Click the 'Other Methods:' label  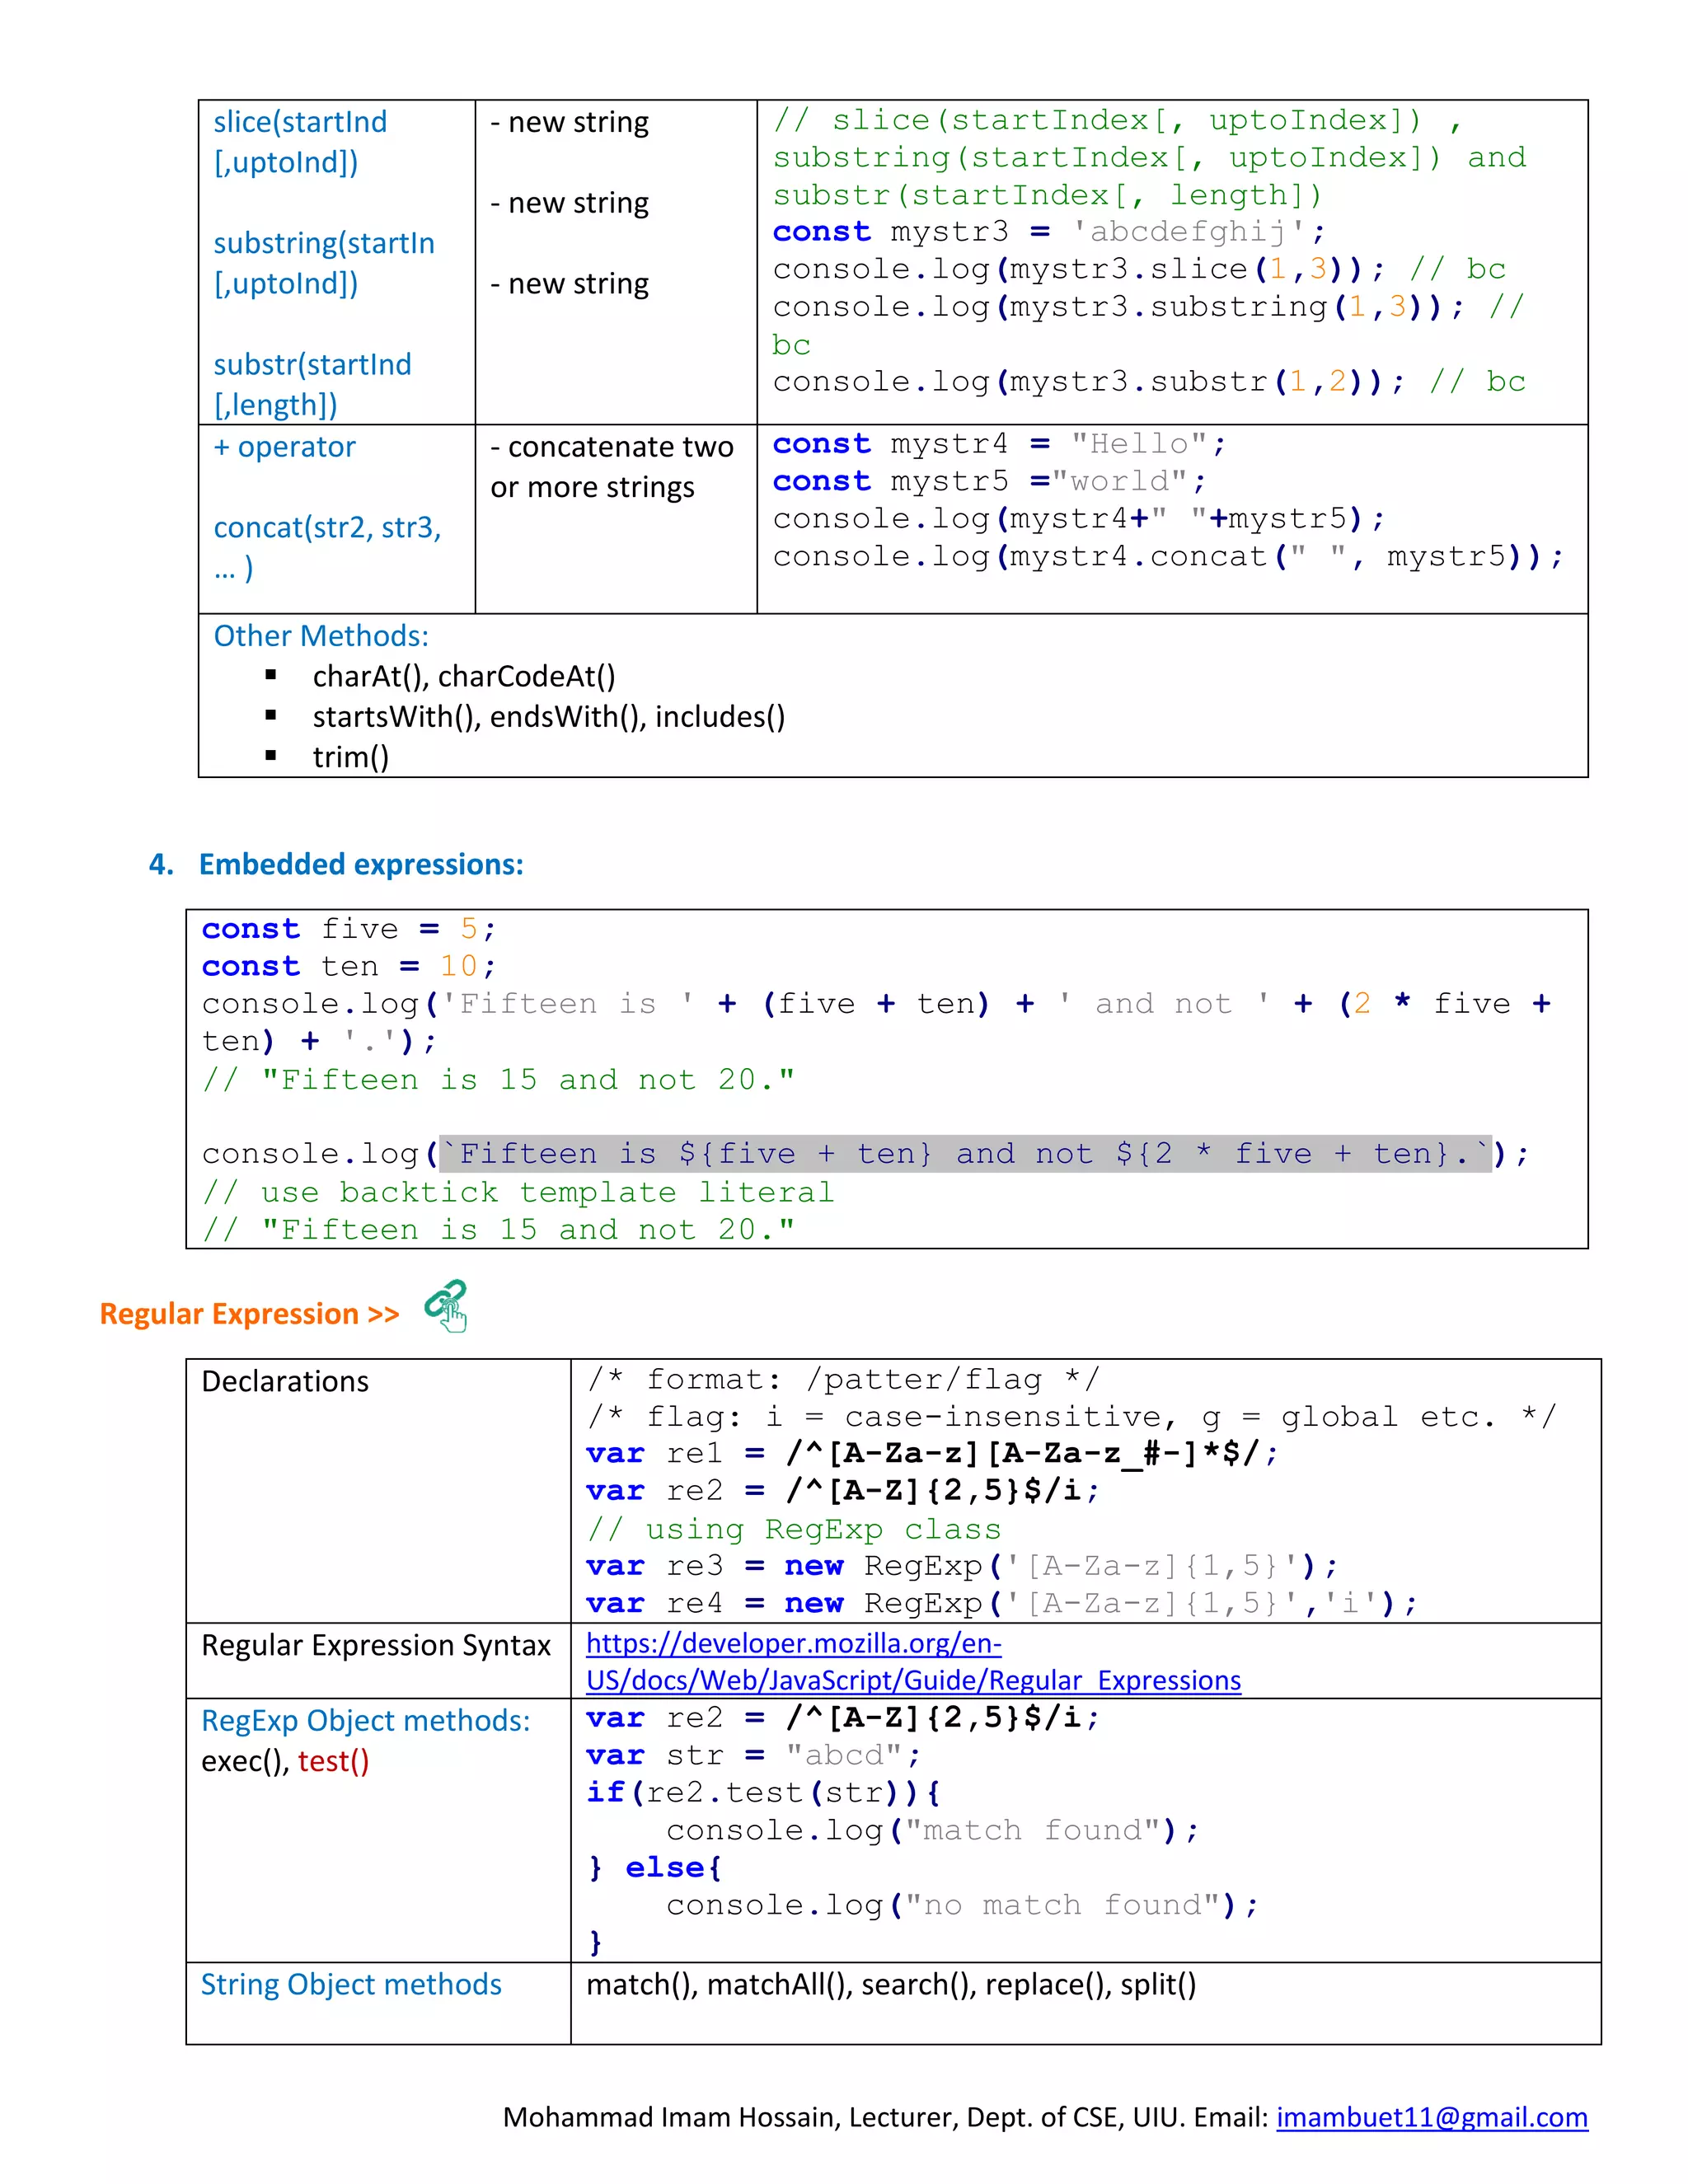(x=321, y=636)
